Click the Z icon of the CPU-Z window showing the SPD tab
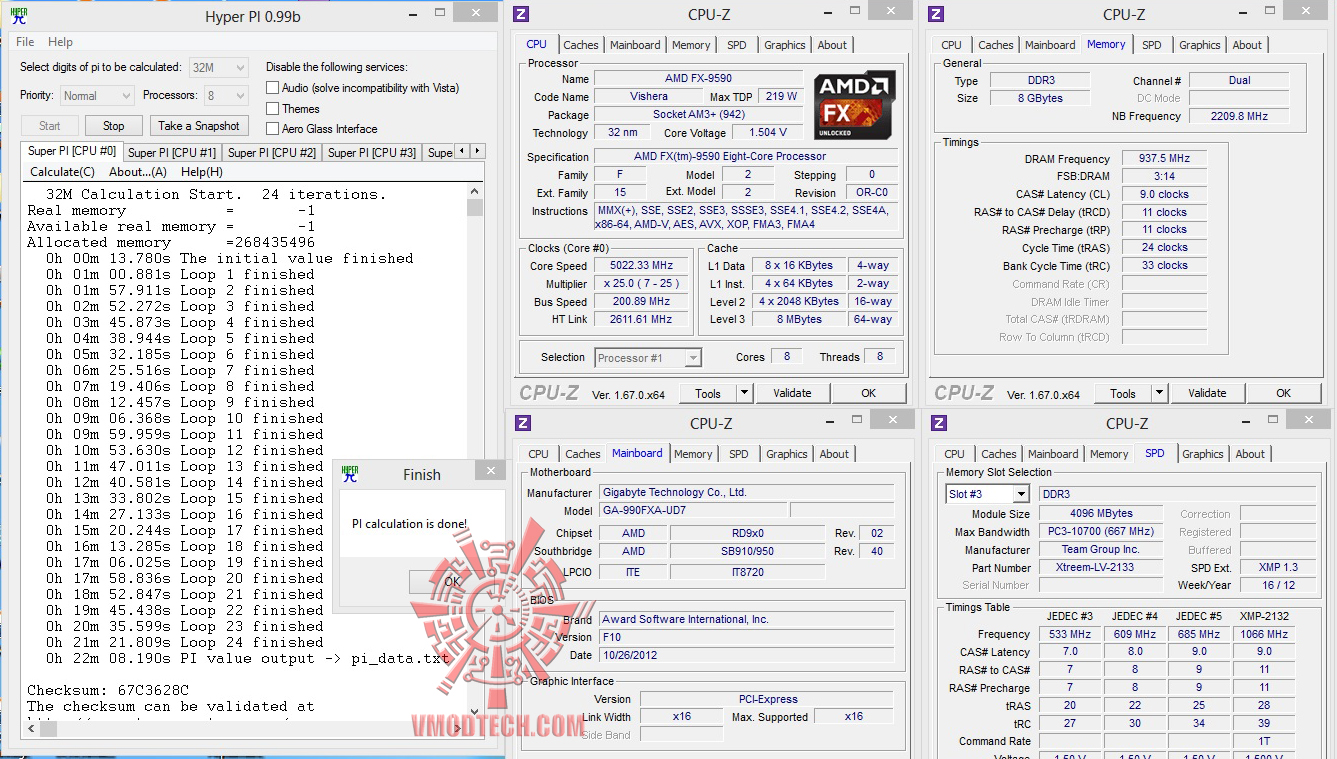Screen dimensions: 1337x759 pos(938,423)
